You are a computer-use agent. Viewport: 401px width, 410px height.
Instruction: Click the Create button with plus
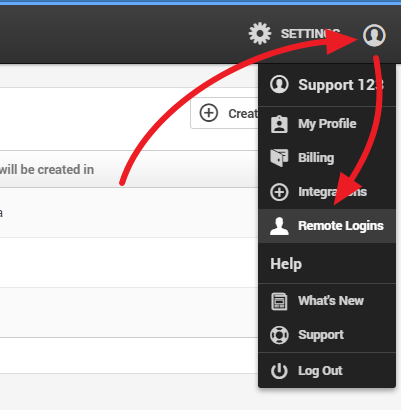(224, 113)
